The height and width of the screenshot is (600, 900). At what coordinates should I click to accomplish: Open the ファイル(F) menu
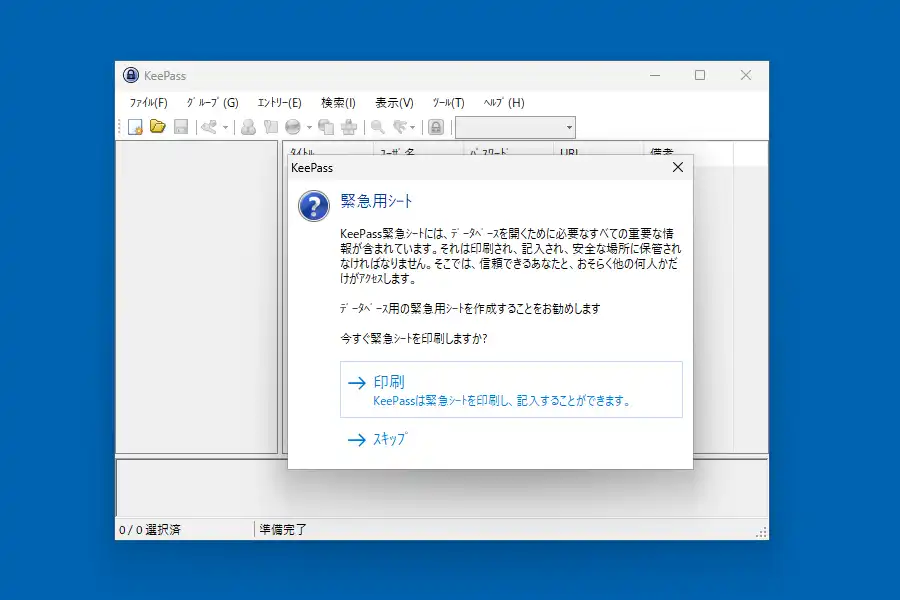[x=148, y=103]
